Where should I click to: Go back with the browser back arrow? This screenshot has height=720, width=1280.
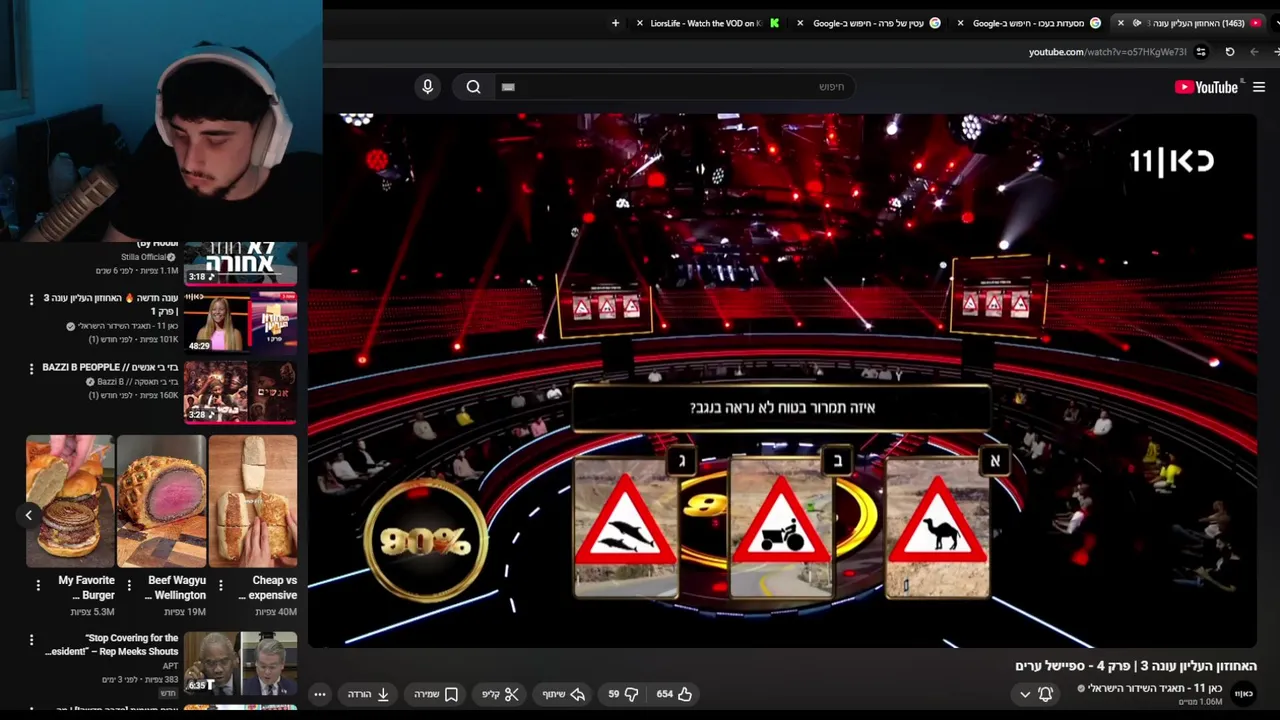click(x=1255, y=52)
